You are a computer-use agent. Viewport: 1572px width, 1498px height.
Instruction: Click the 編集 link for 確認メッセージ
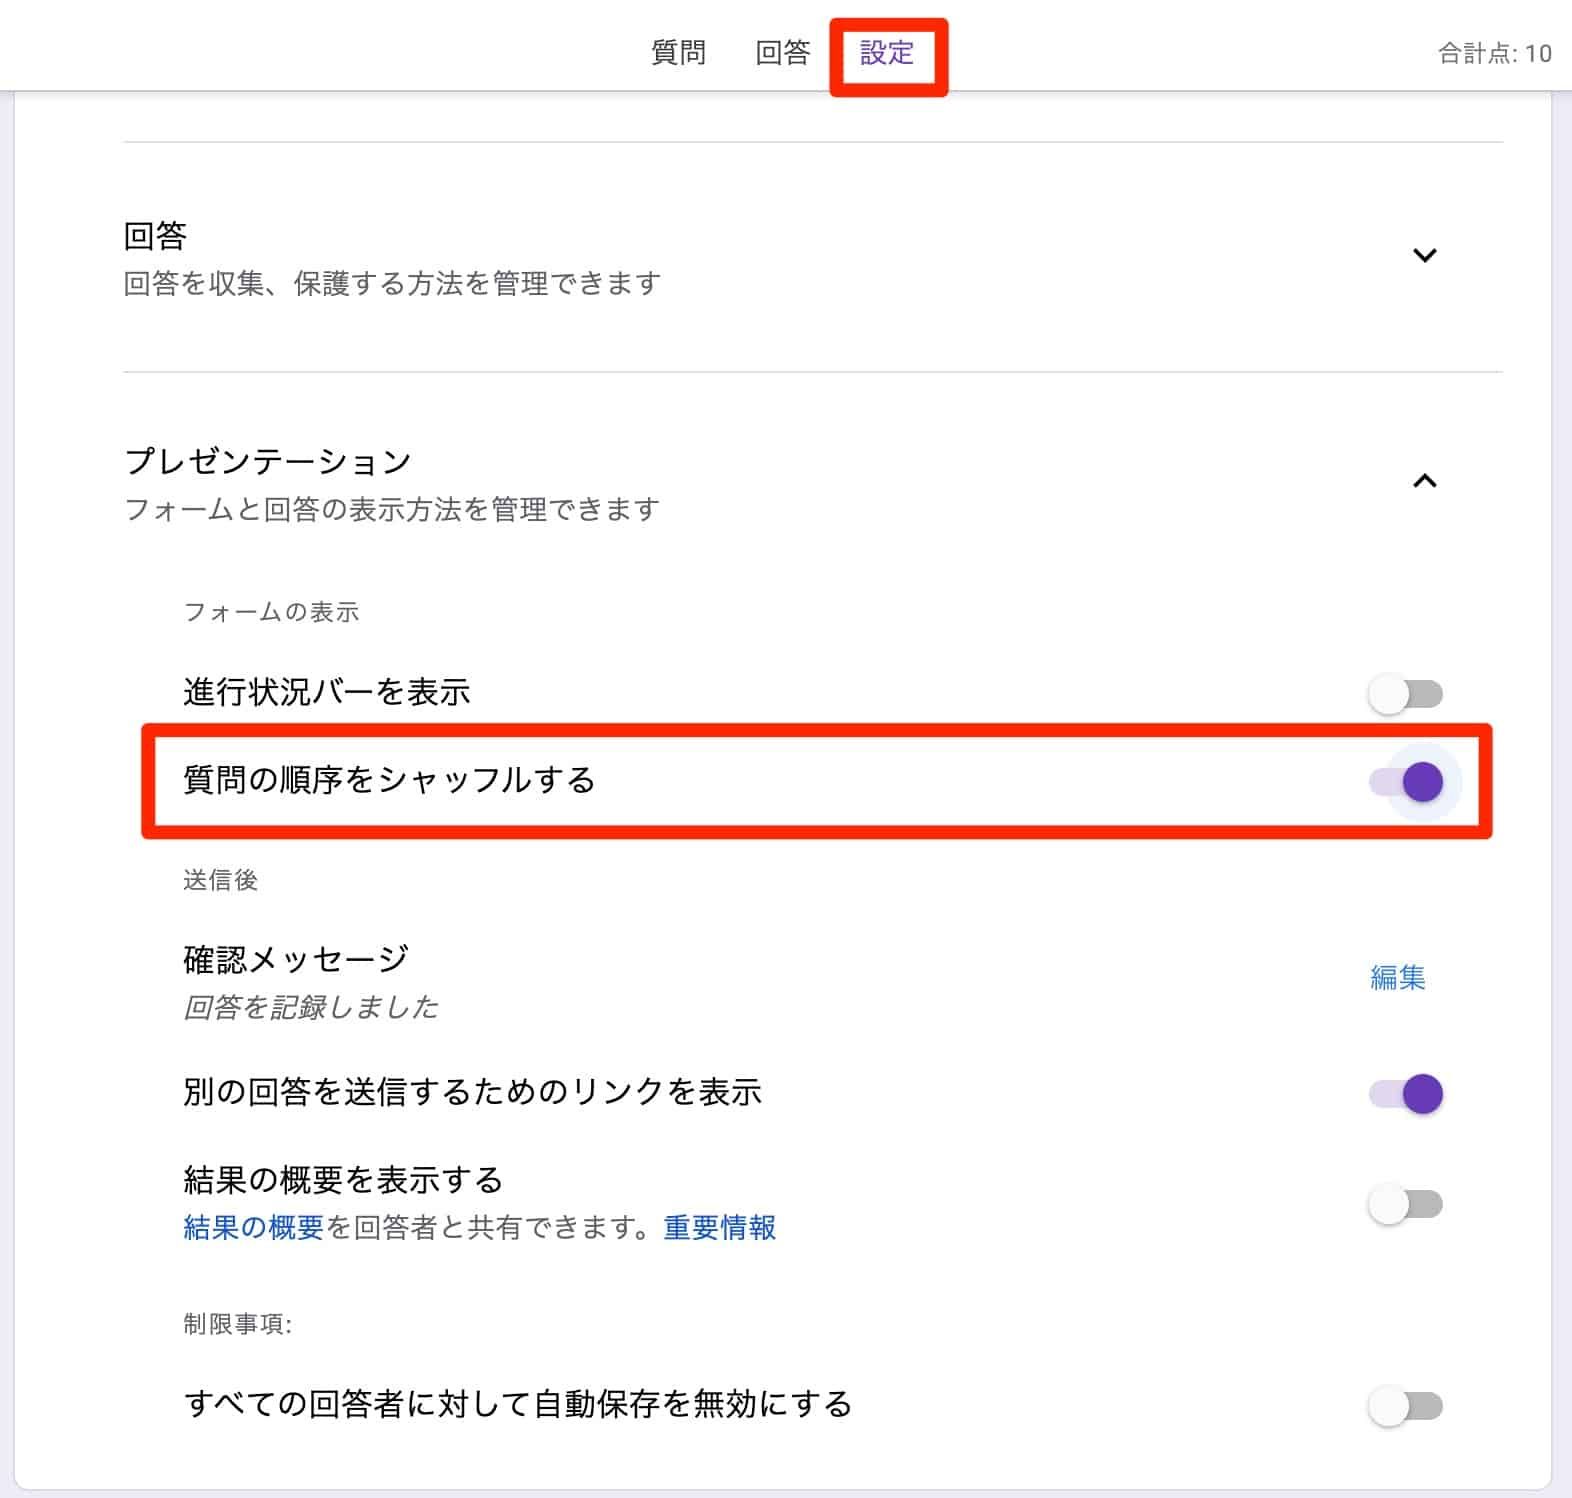click(1397, 977)
